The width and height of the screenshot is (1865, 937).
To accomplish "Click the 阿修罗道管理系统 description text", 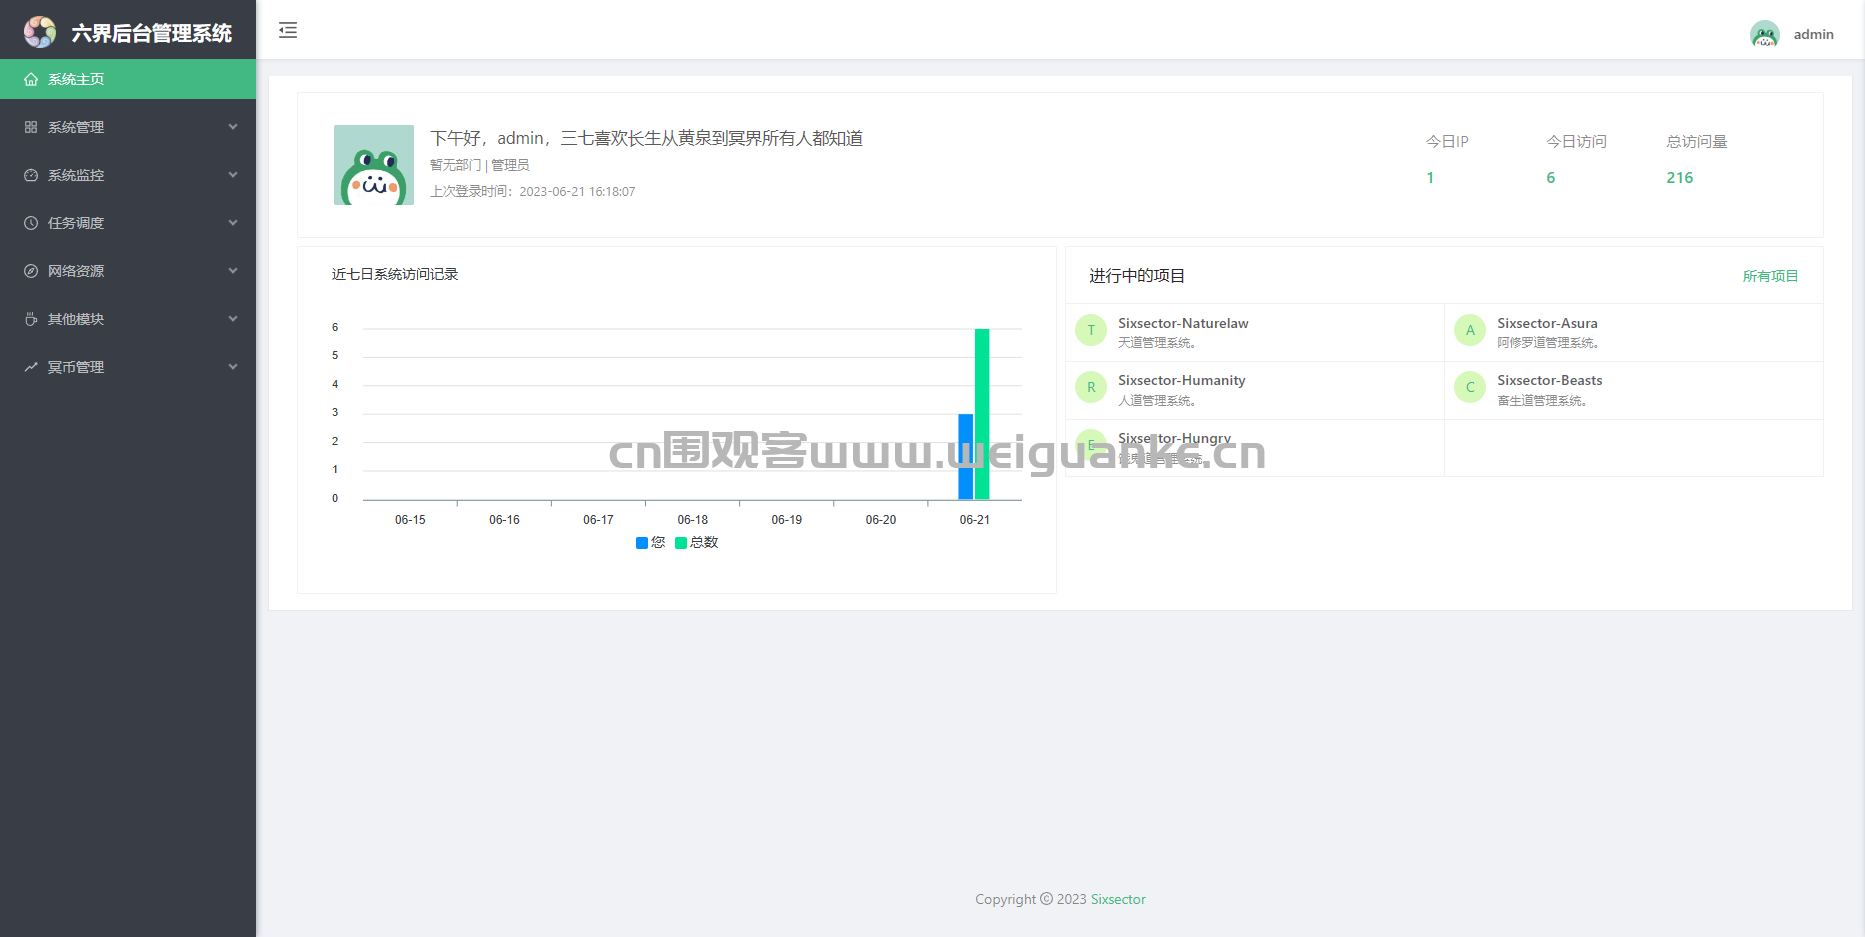I will tap(1548, 343).
